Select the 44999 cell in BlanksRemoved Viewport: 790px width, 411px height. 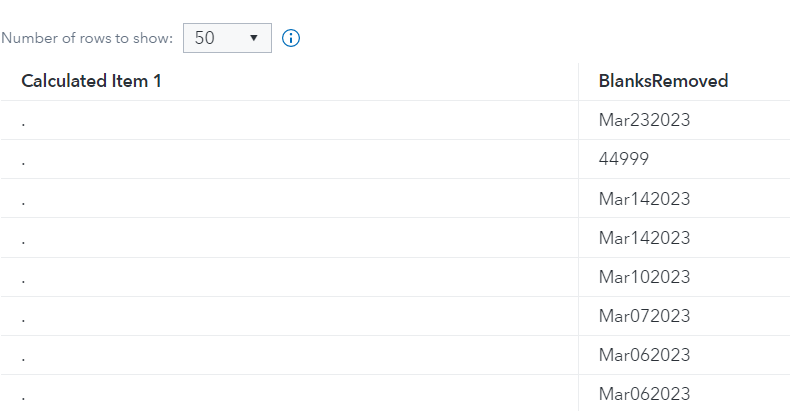tap(624, 159)
